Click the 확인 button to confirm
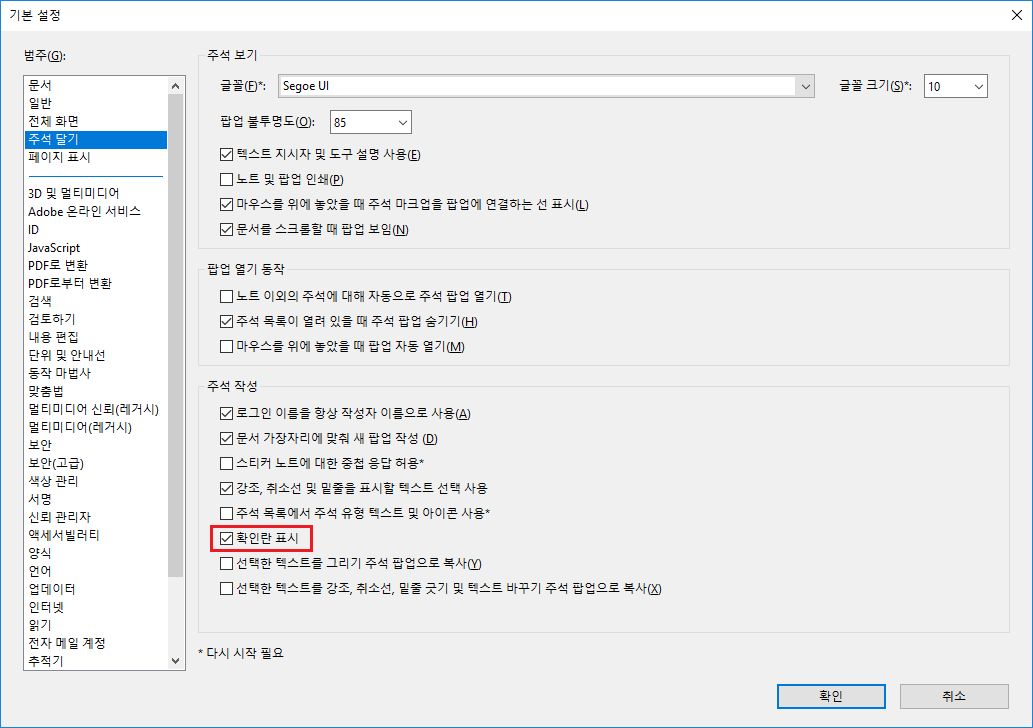1033x728 pixels. point(829,696)
